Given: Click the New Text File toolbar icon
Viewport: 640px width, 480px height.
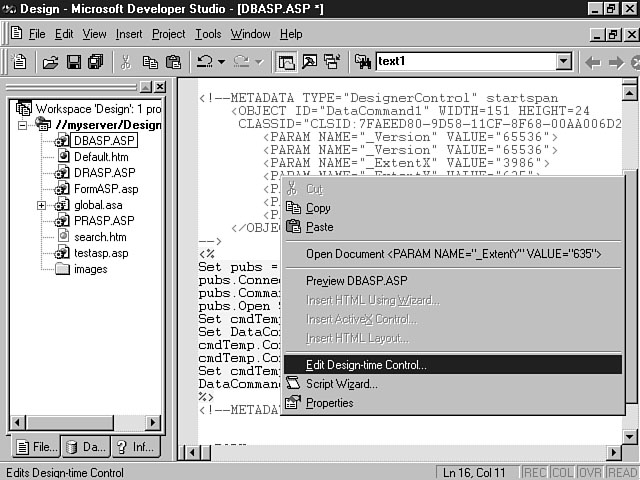Looking at the screenshot, I should [x=20, y=62].
